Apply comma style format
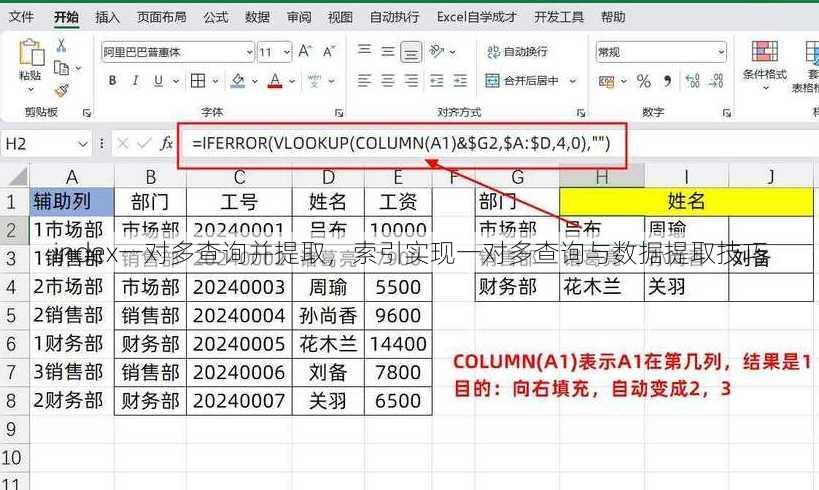 coord(667,81)
